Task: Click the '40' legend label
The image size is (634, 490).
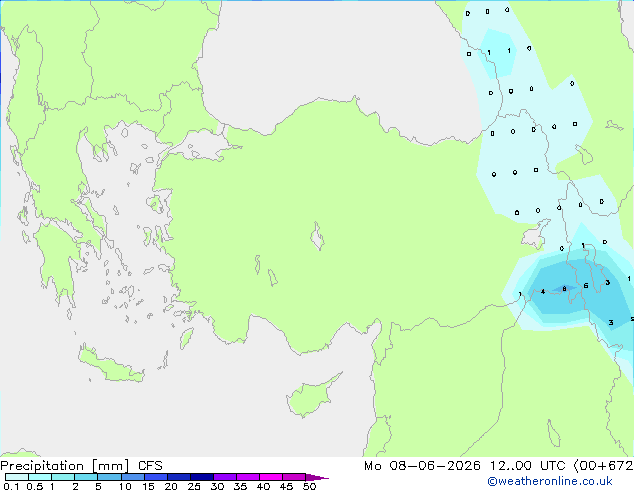Action: (263, 486)
